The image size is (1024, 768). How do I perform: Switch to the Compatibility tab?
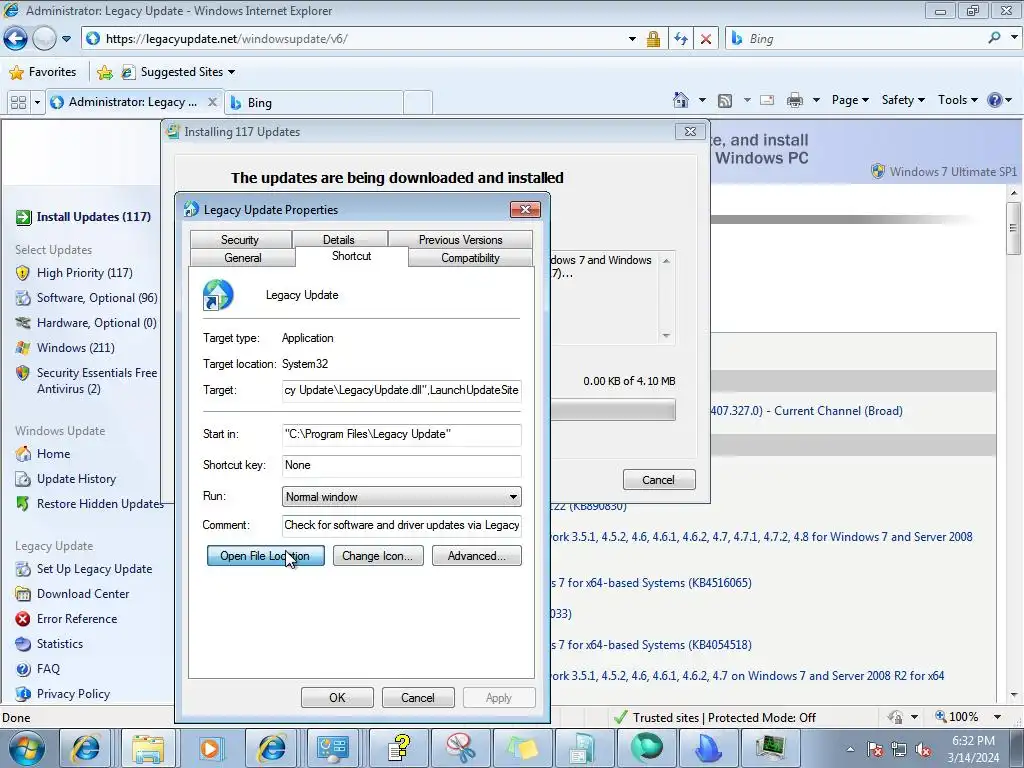470,258
